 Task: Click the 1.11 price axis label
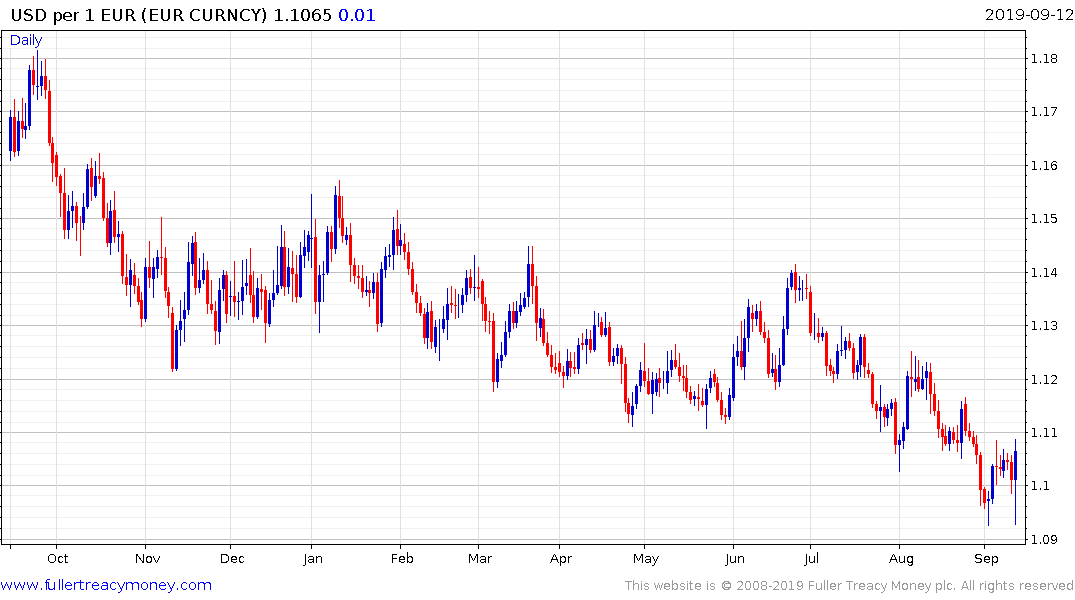[1044, 433]
